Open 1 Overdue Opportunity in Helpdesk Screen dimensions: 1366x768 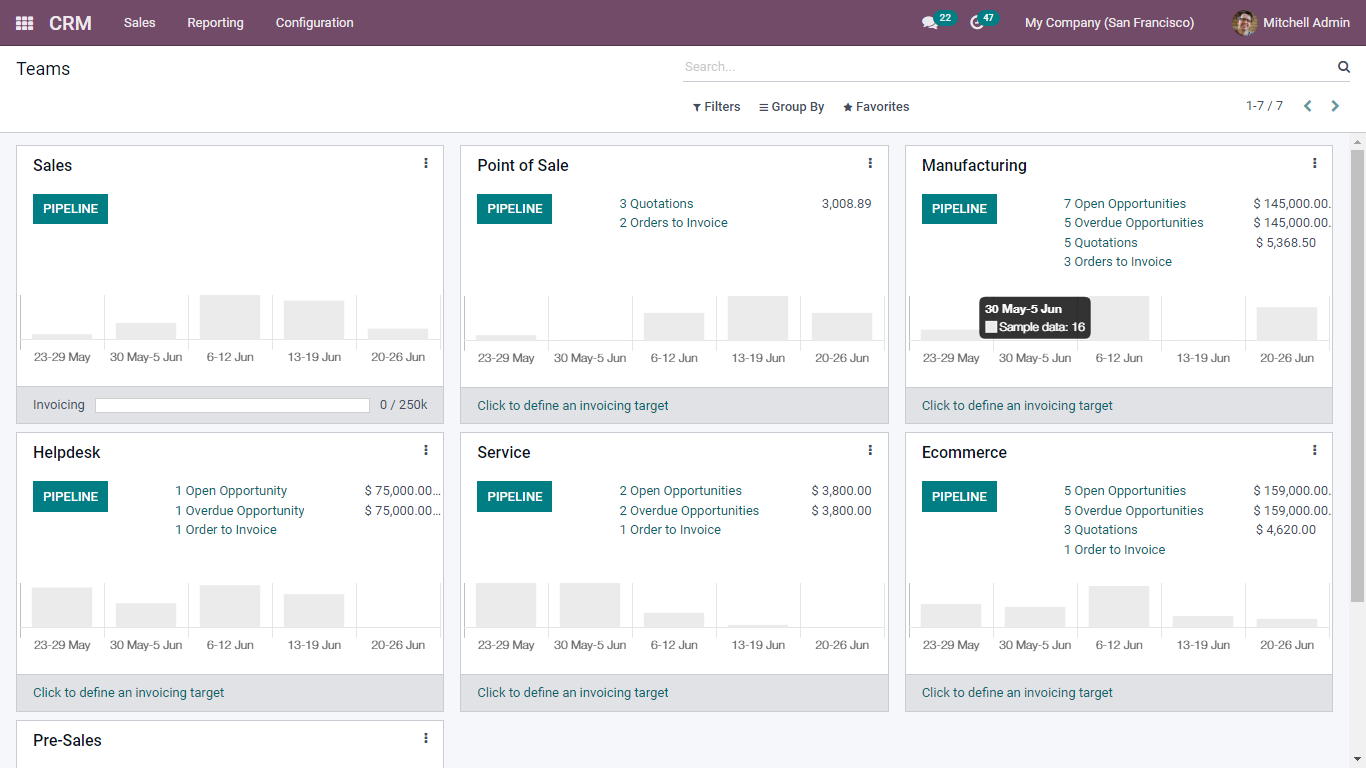click(240, 511)
